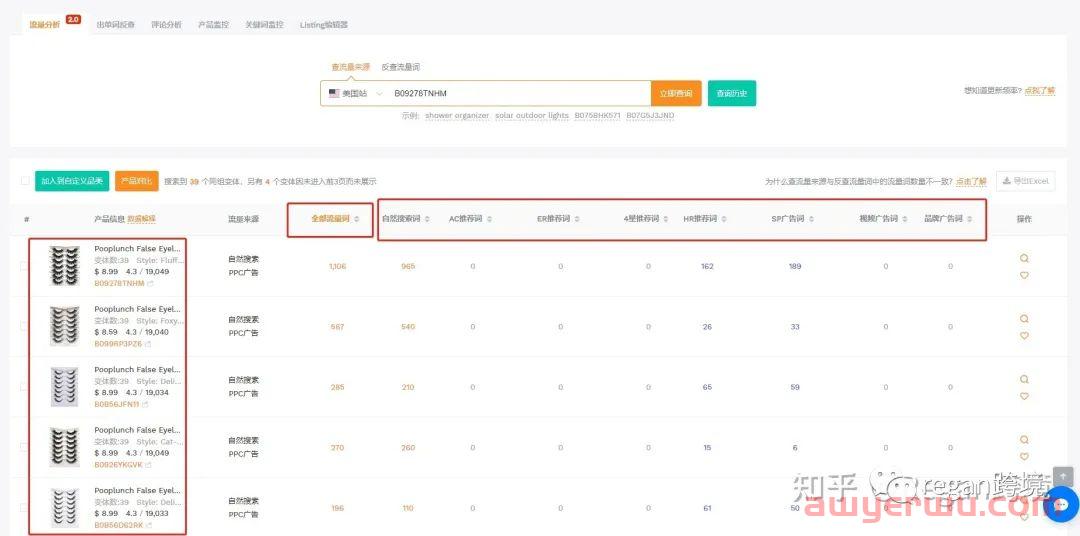Image resolution: width=1080 pixels, height=536 pixels.
Task: Click the example ASIN B0758HK571
Action: point(598,116)
